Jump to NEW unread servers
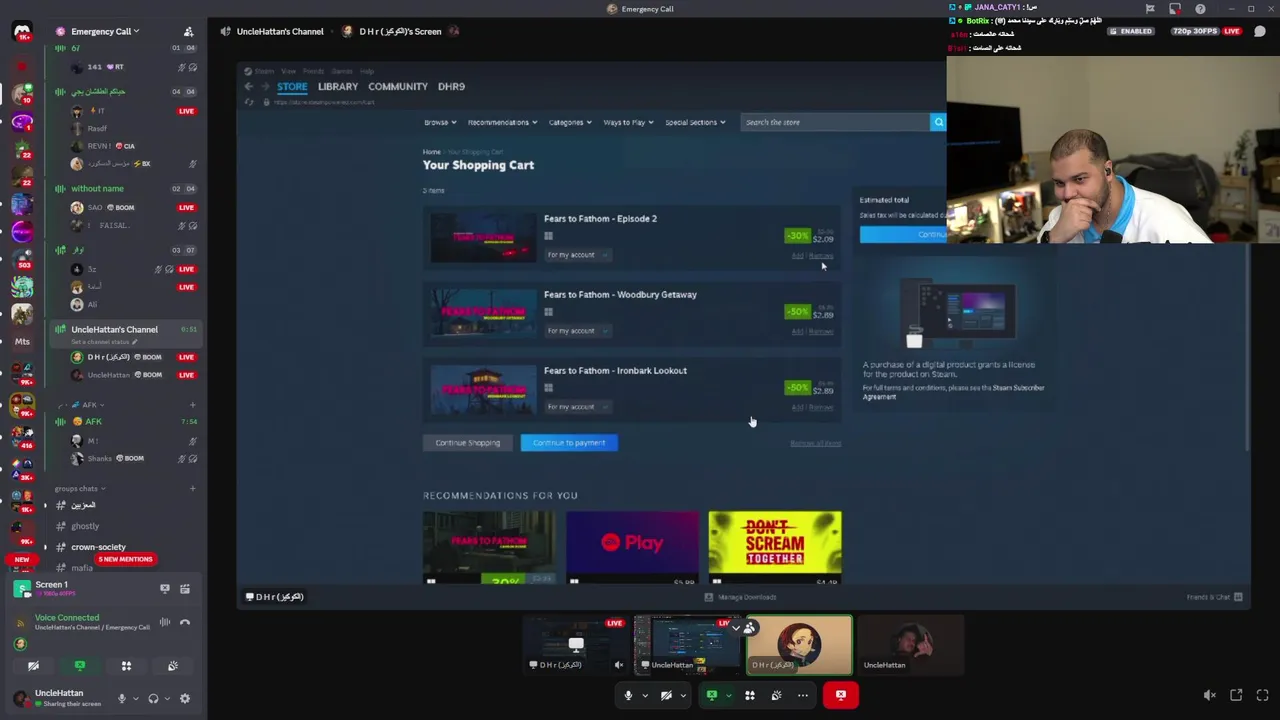The height and width of the screenshot is (720, 1280). 22,559
